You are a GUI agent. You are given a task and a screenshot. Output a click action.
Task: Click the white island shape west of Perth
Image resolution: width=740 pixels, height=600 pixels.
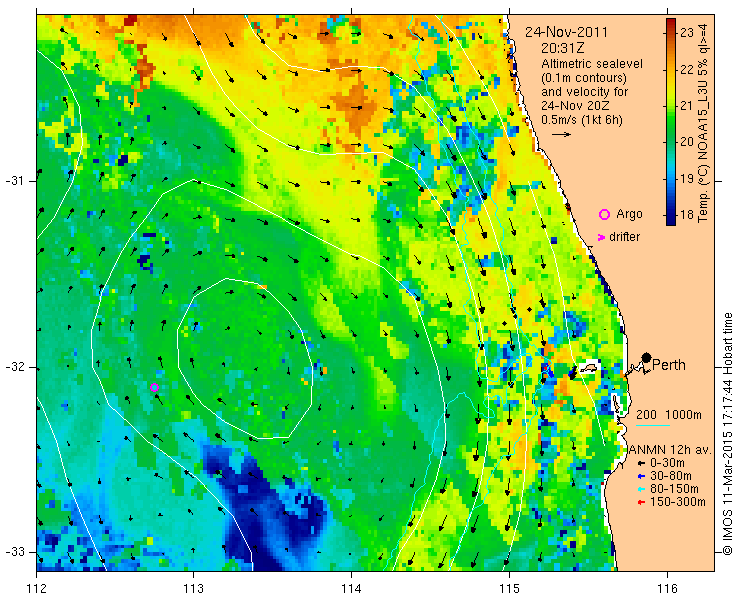[589, 367]
